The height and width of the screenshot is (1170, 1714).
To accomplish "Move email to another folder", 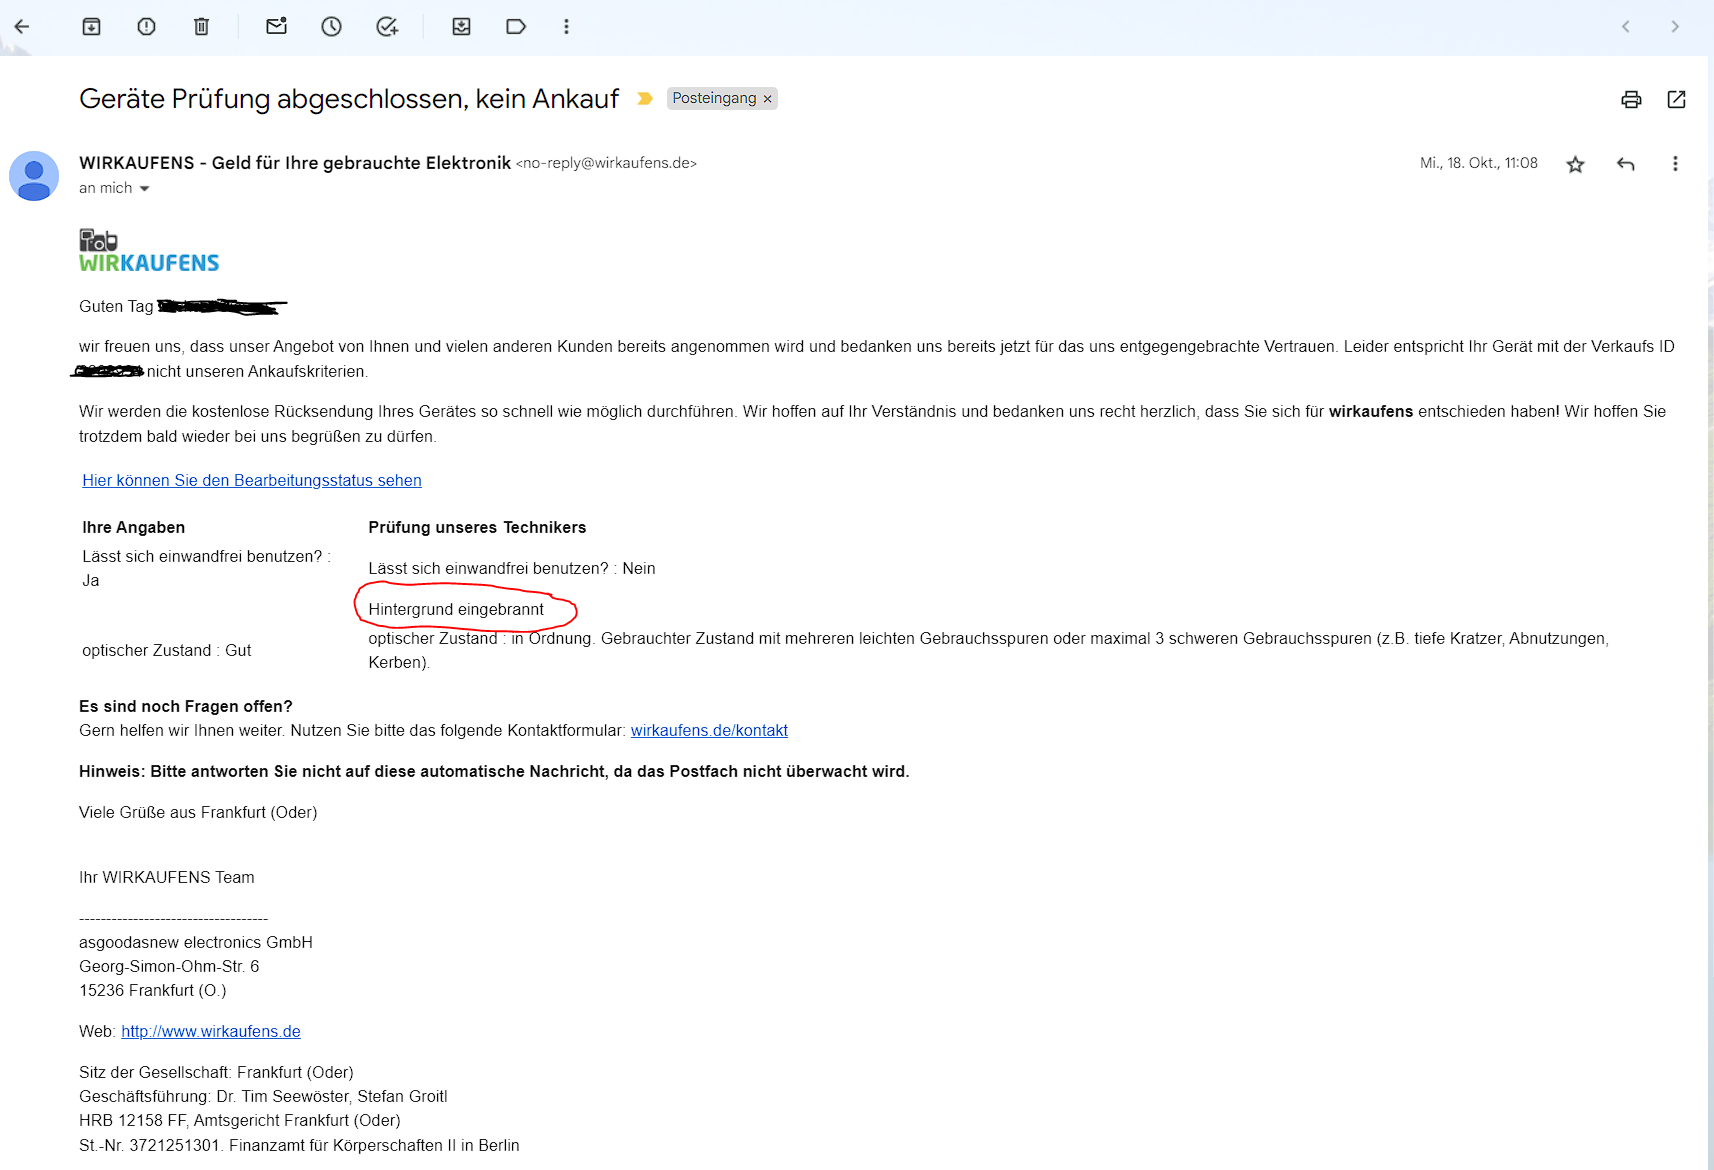I will click(x=461, y=27).
